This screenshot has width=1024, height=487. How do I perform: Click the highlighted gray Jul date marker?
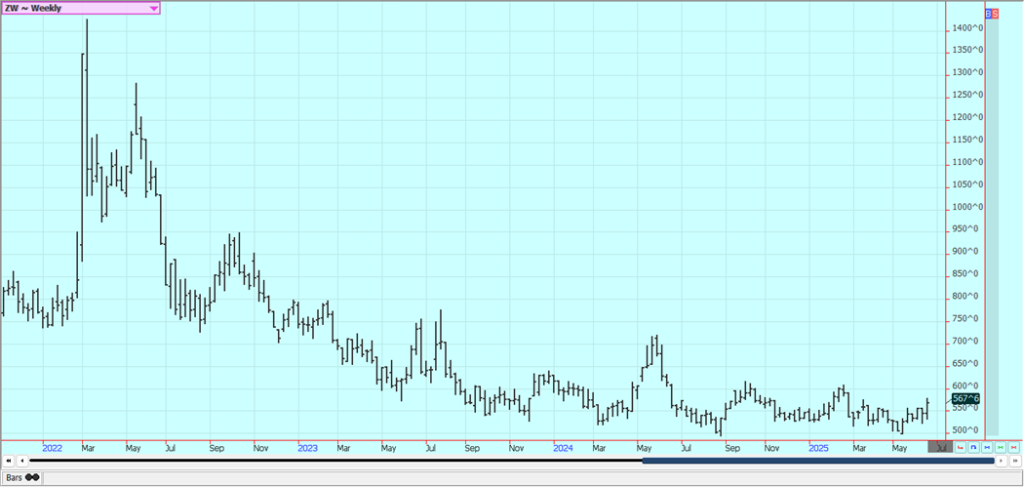940,447
